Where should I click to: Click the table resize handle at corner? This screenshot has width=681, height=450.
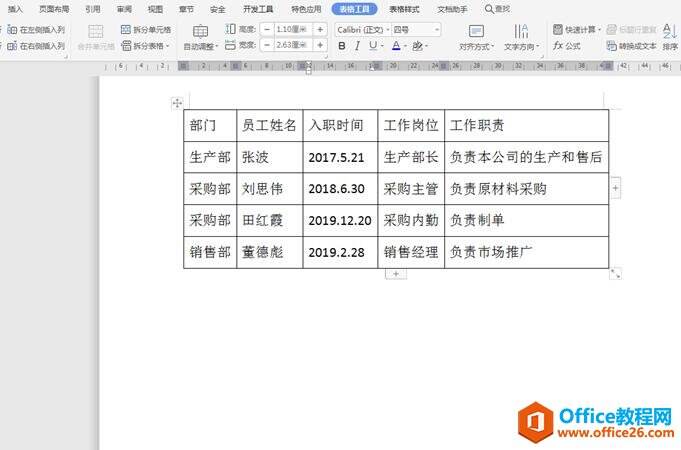coord(615,273)
